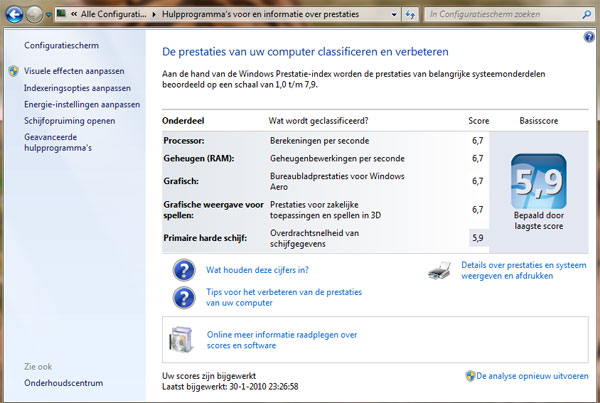600x403 pixels.
Task: Click the 'In Configuratiescherm zoeken' search box
Action: (x=503, y=15)
